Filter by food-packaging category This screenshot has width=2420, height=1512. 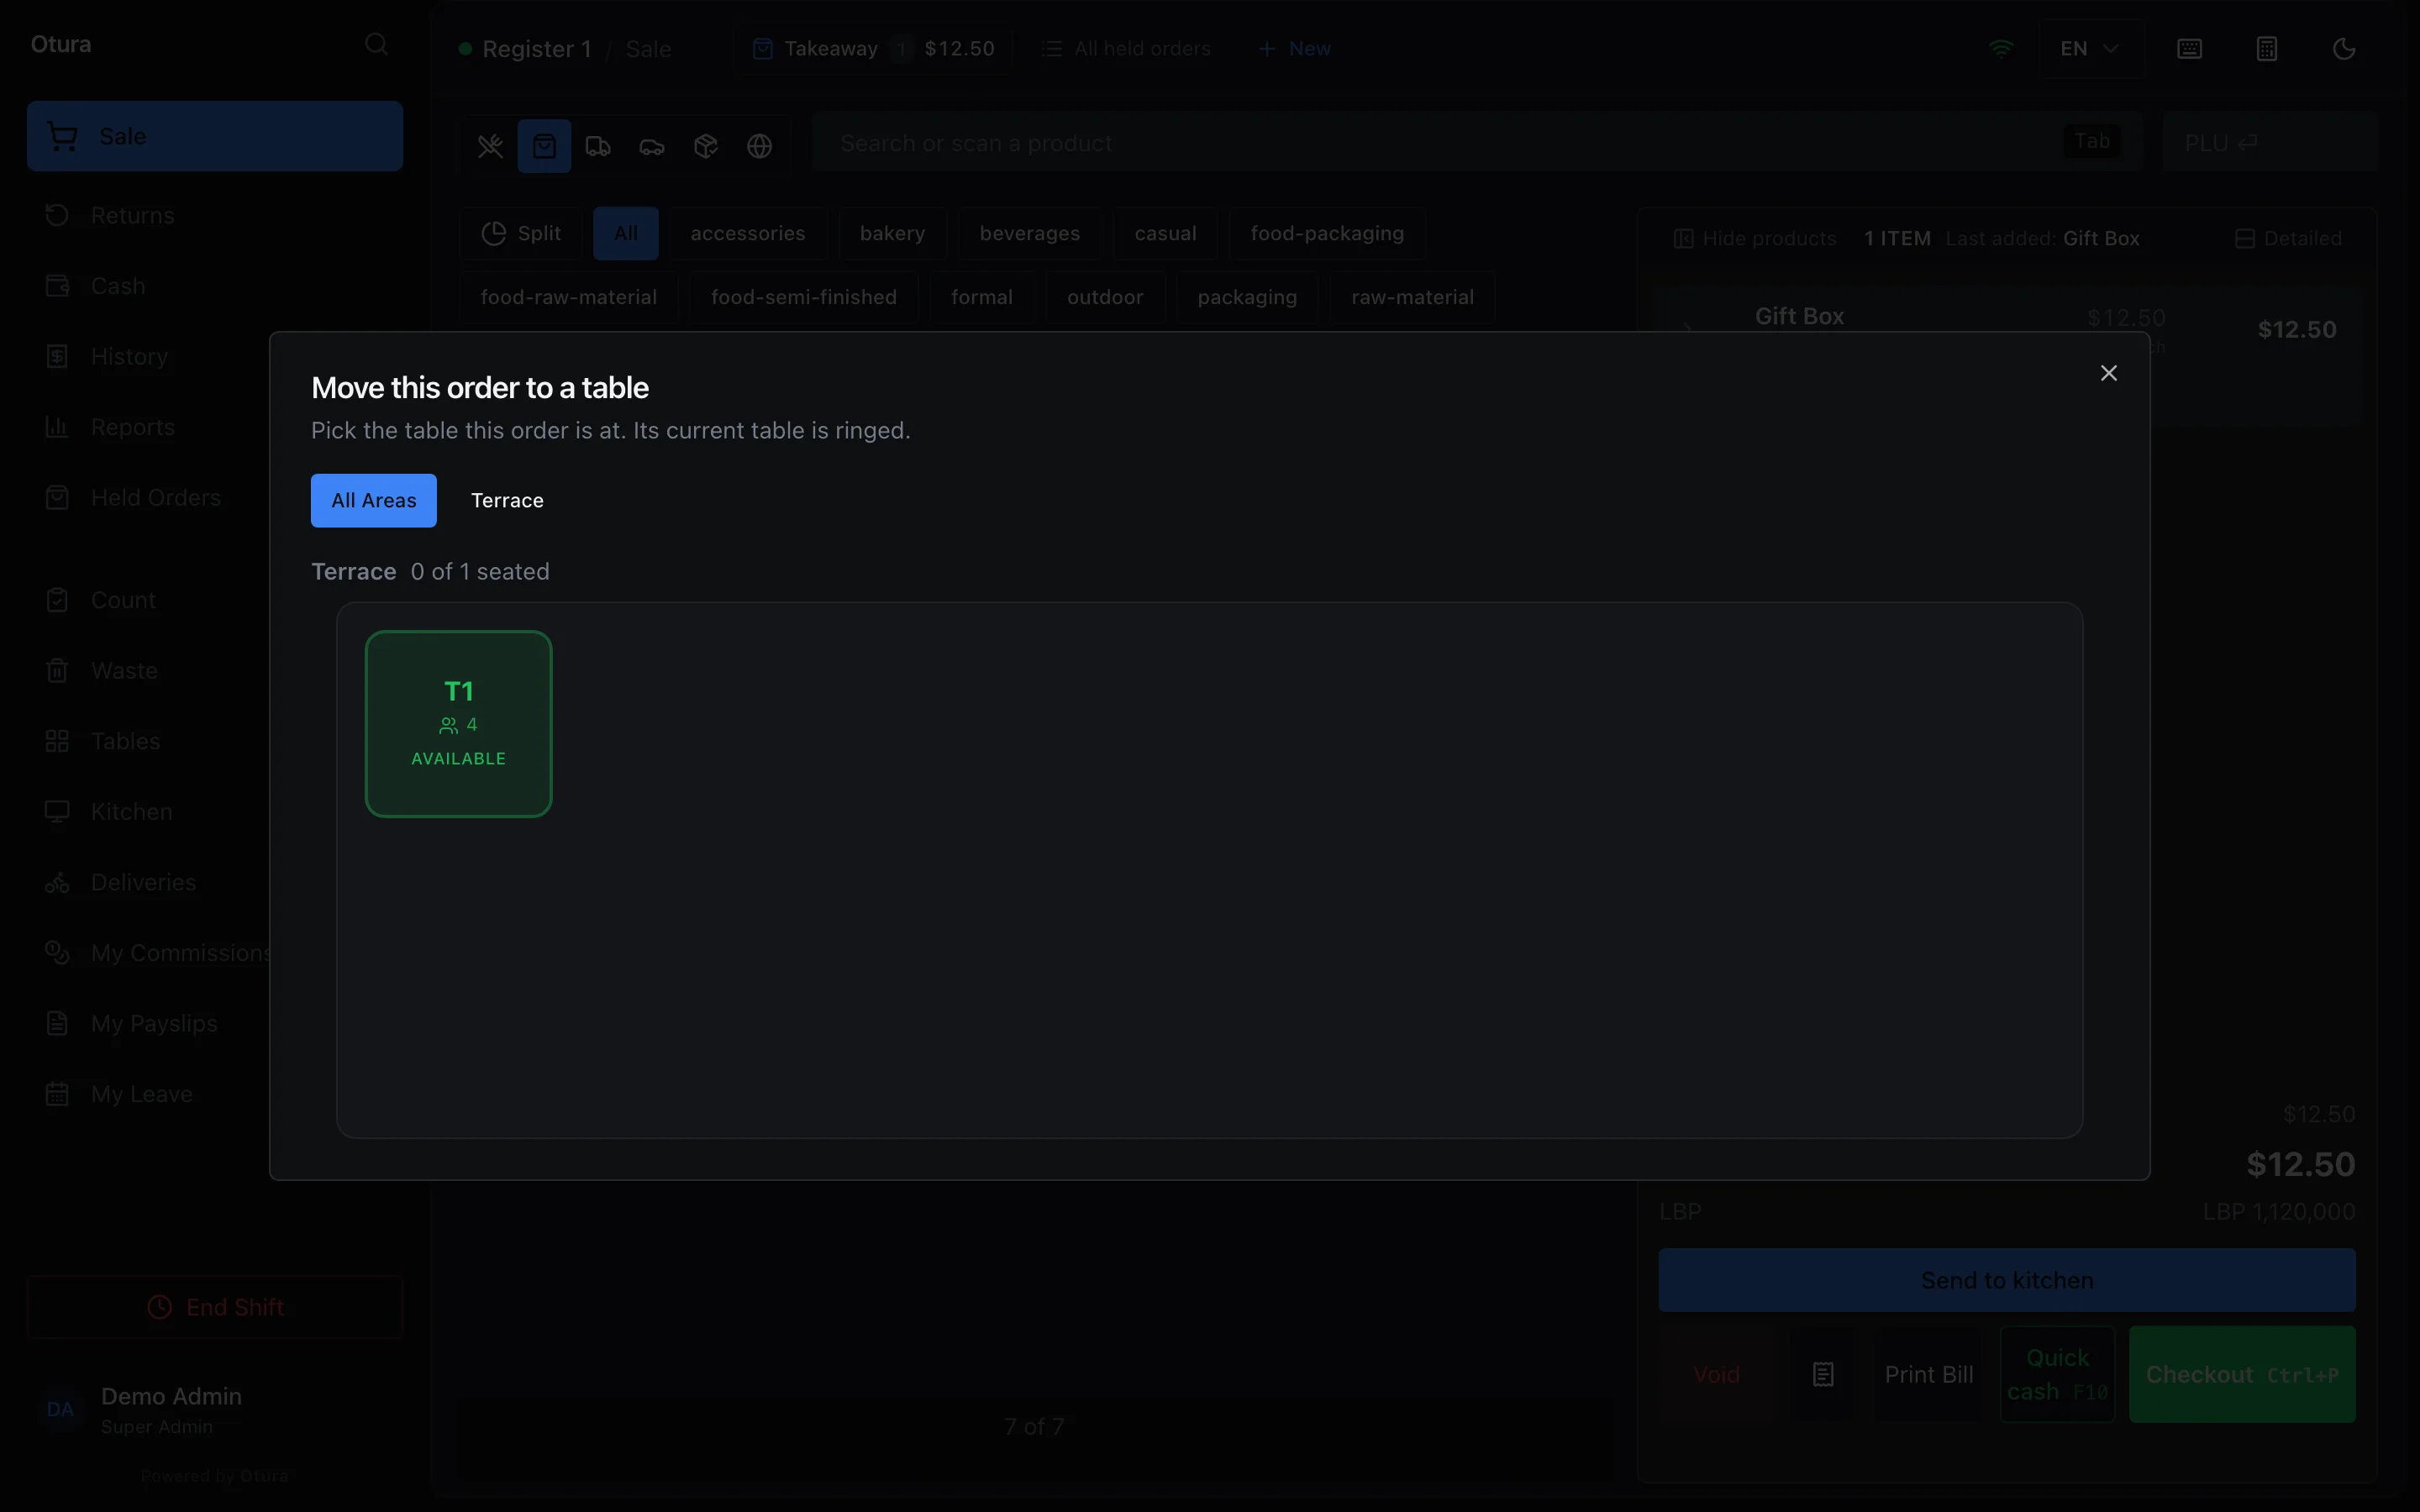1327,233
